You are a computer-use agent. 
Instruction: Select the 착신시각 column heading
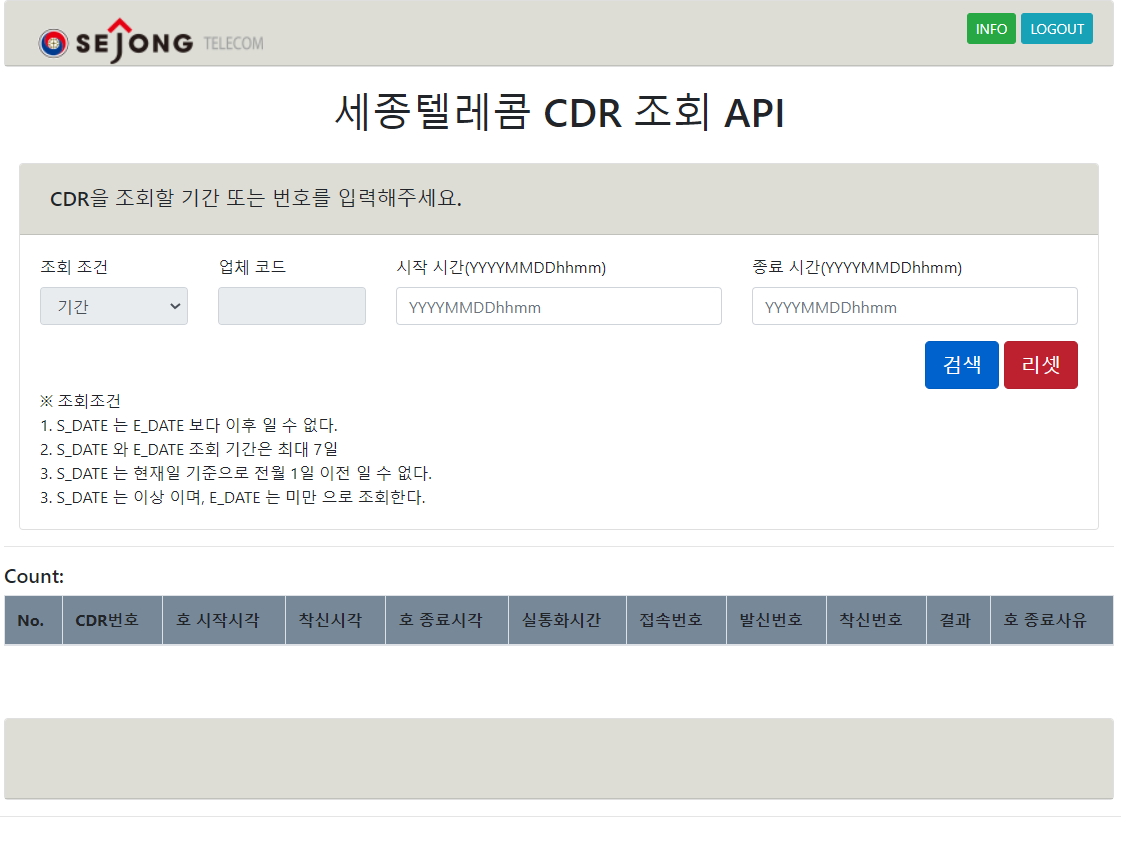click(335, 620)
